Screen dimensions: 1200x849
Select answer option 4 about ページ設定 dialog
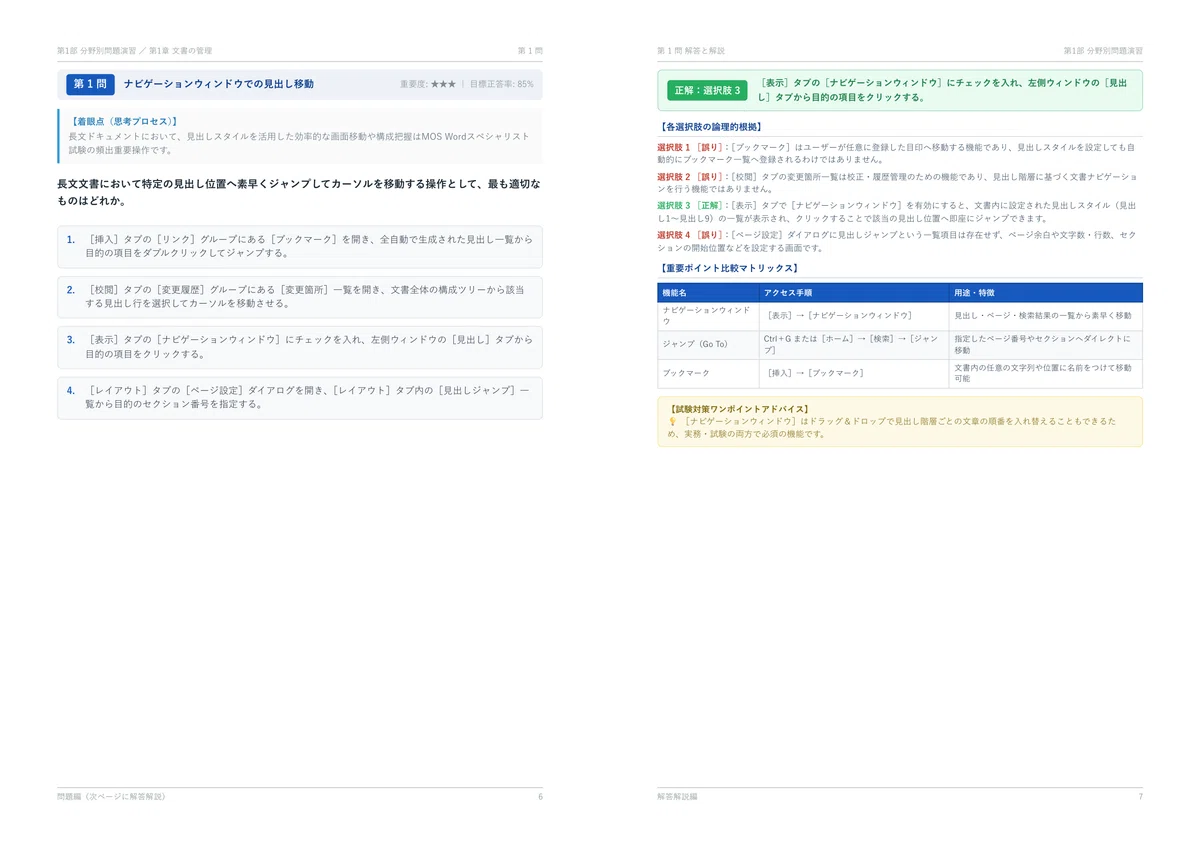point(300,397)
